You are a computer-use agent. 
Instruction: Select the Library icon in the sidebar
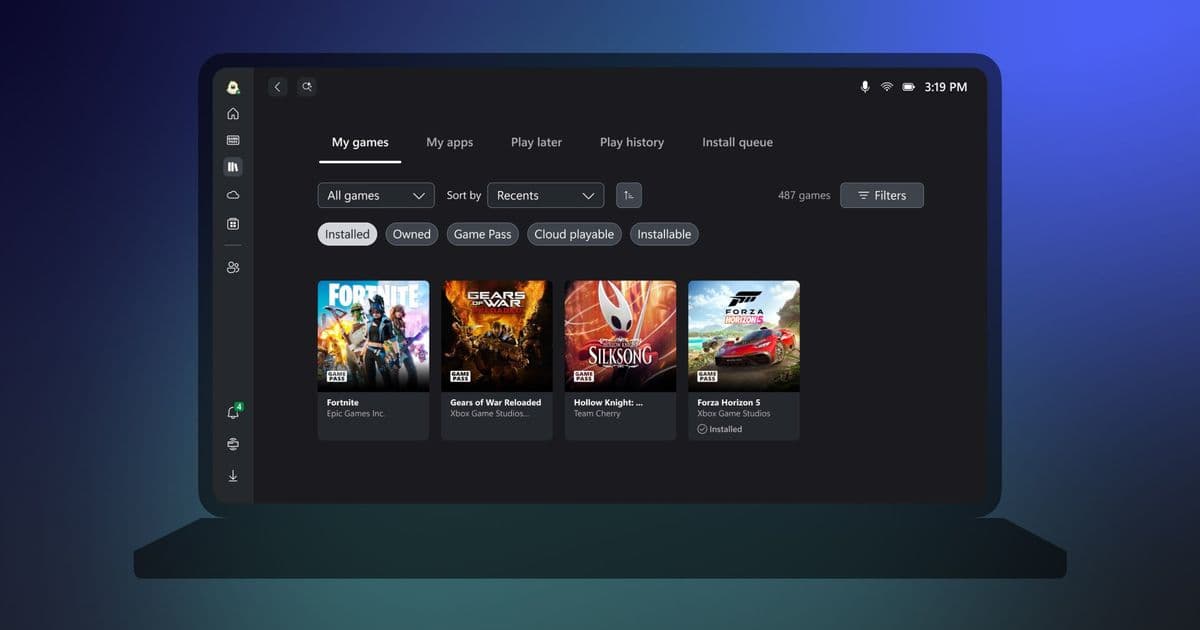pyautogui.click(x=233, y=166)
